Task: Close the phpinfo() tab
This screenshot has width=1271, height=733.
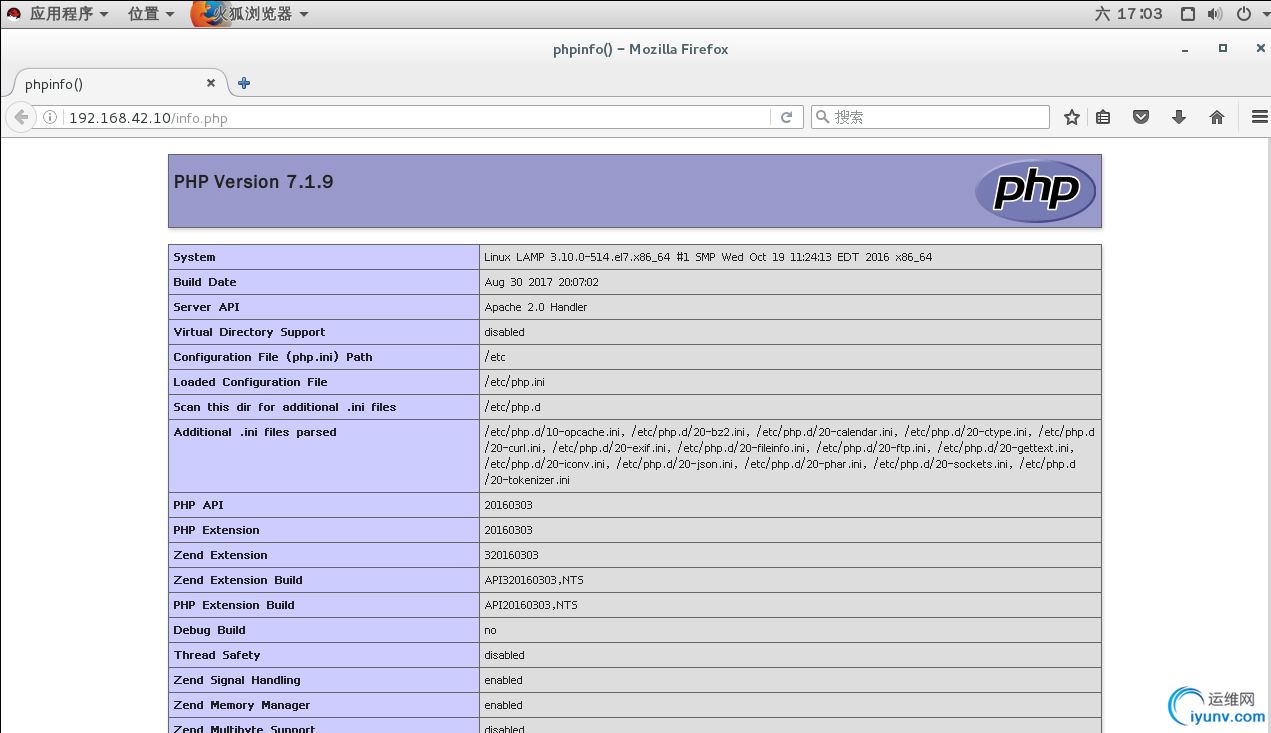Action: (211, 84)
